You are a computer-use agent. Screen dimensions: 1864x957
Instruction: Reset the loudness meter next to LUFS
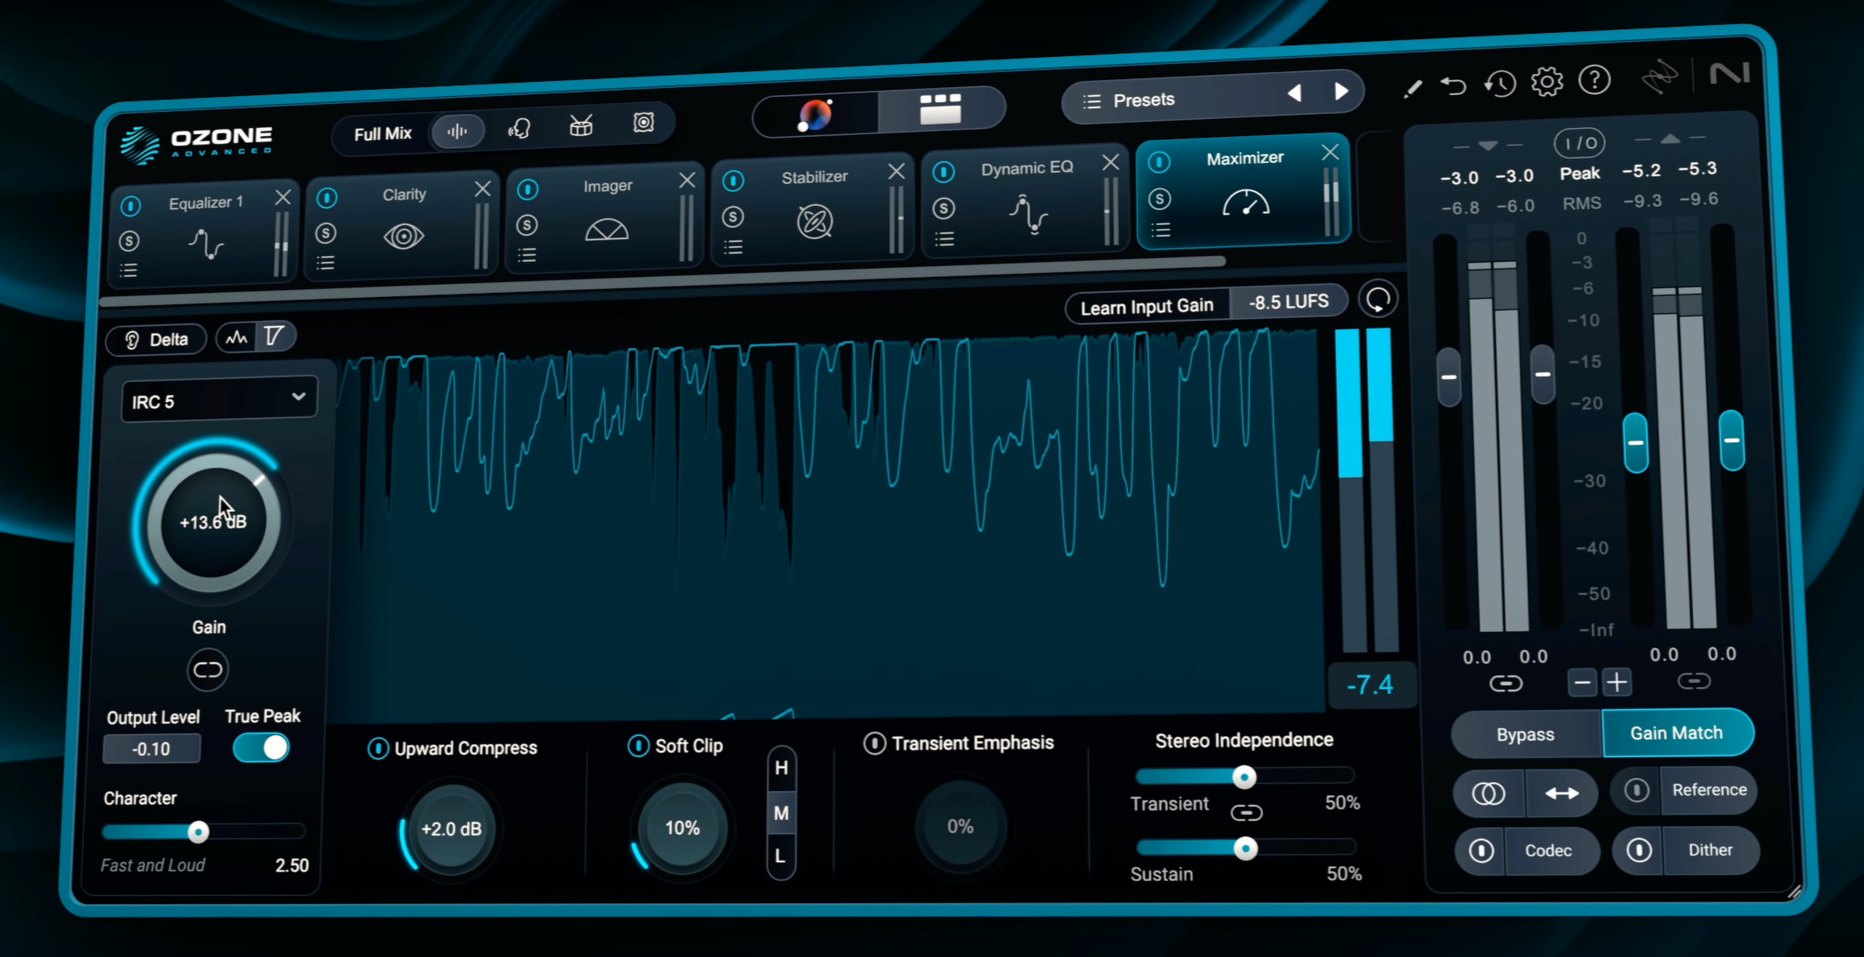(1378, 299)
